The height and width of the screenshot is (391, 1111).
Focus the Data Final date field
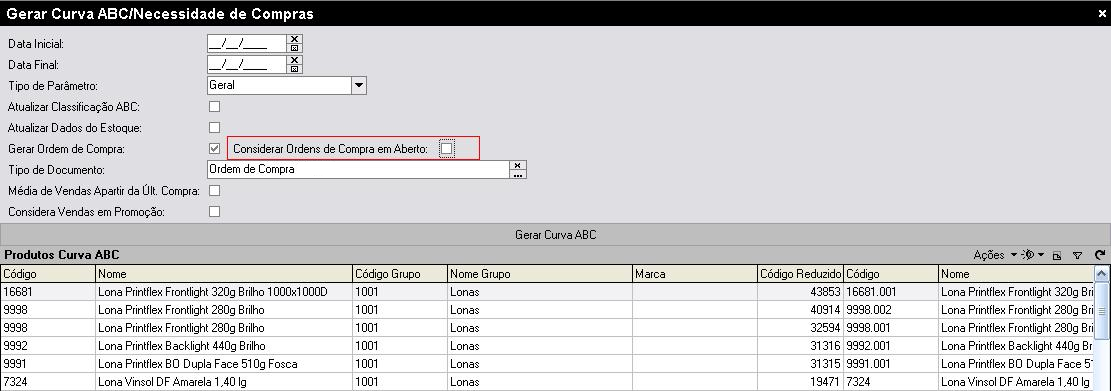247,65
